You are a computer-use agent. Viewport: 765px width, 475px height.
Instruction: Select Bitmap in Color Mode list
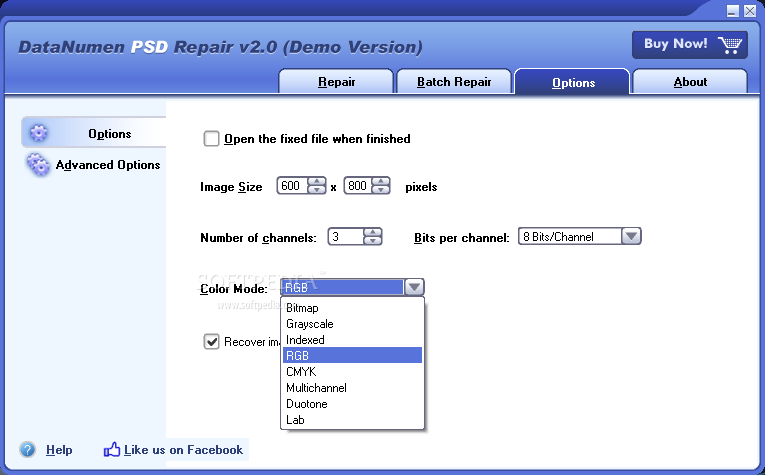[x=352, y=308]
